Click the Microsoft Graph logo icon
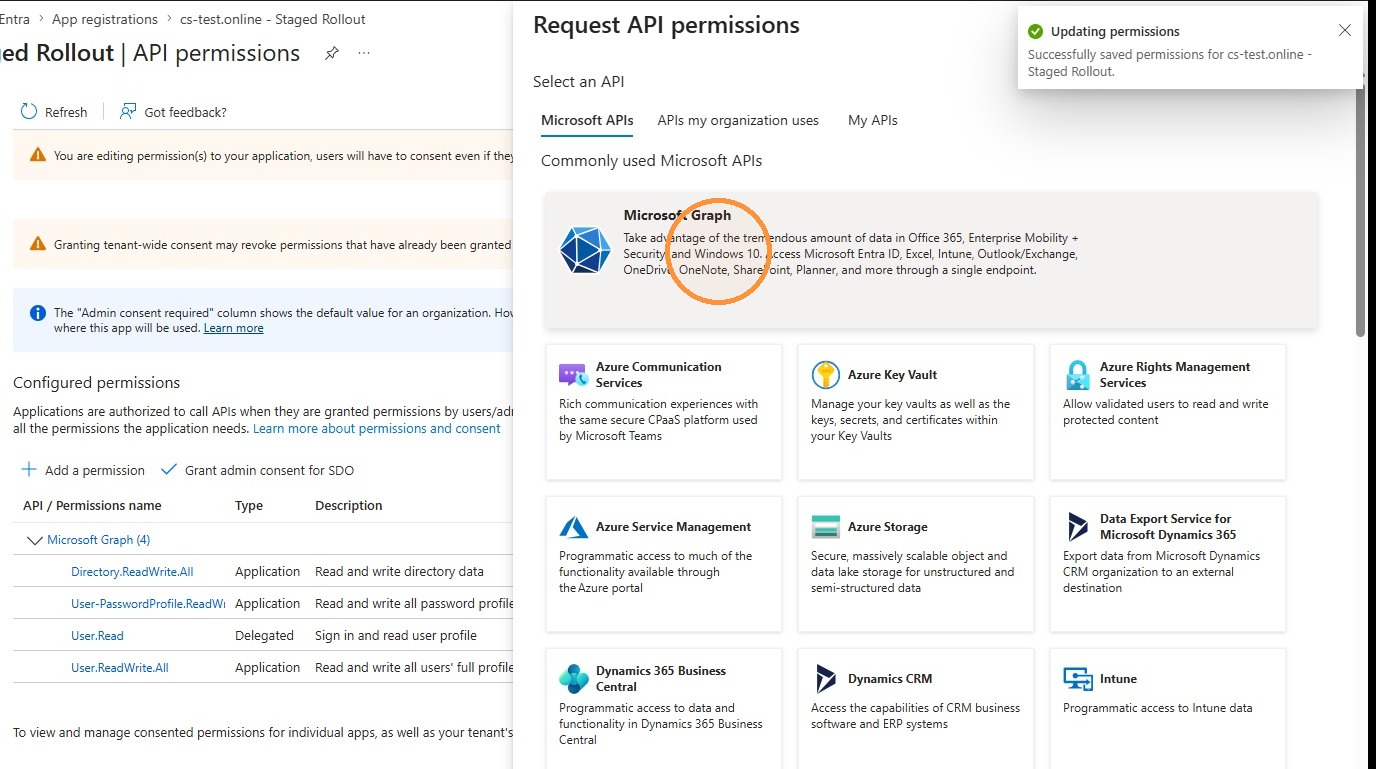The image size is (1376, 769). pyautogui.click(x=585, y=250)
